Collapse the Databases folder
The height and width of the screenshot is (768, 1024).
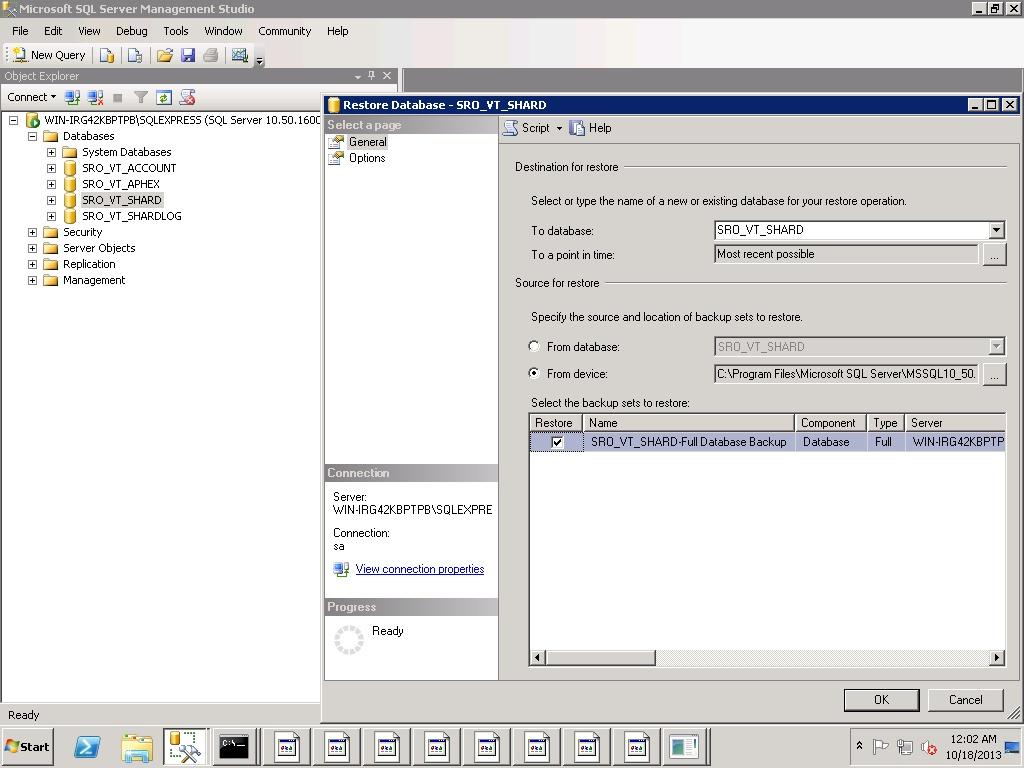click(32, 136)
